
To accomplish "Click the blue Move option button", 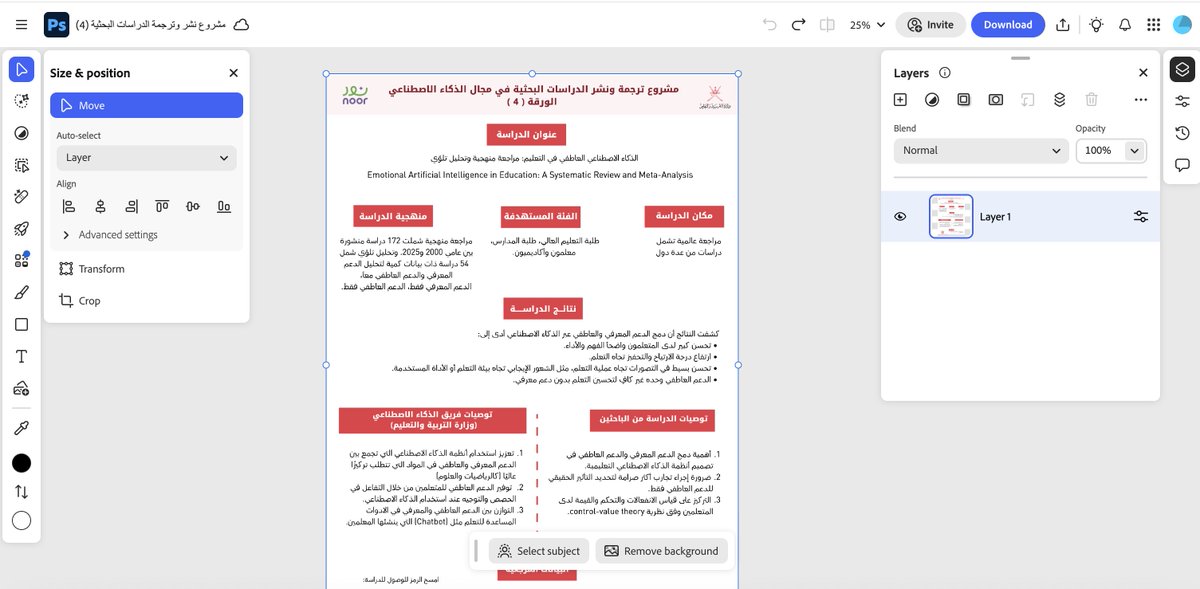I will [147, 105].
